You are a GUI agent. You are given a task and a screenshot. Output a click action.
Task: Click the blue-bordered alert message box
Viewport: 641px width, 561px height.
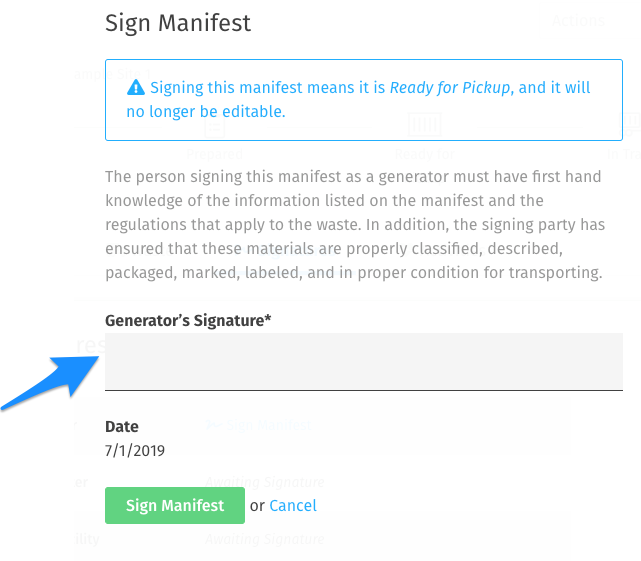(364, 100)
